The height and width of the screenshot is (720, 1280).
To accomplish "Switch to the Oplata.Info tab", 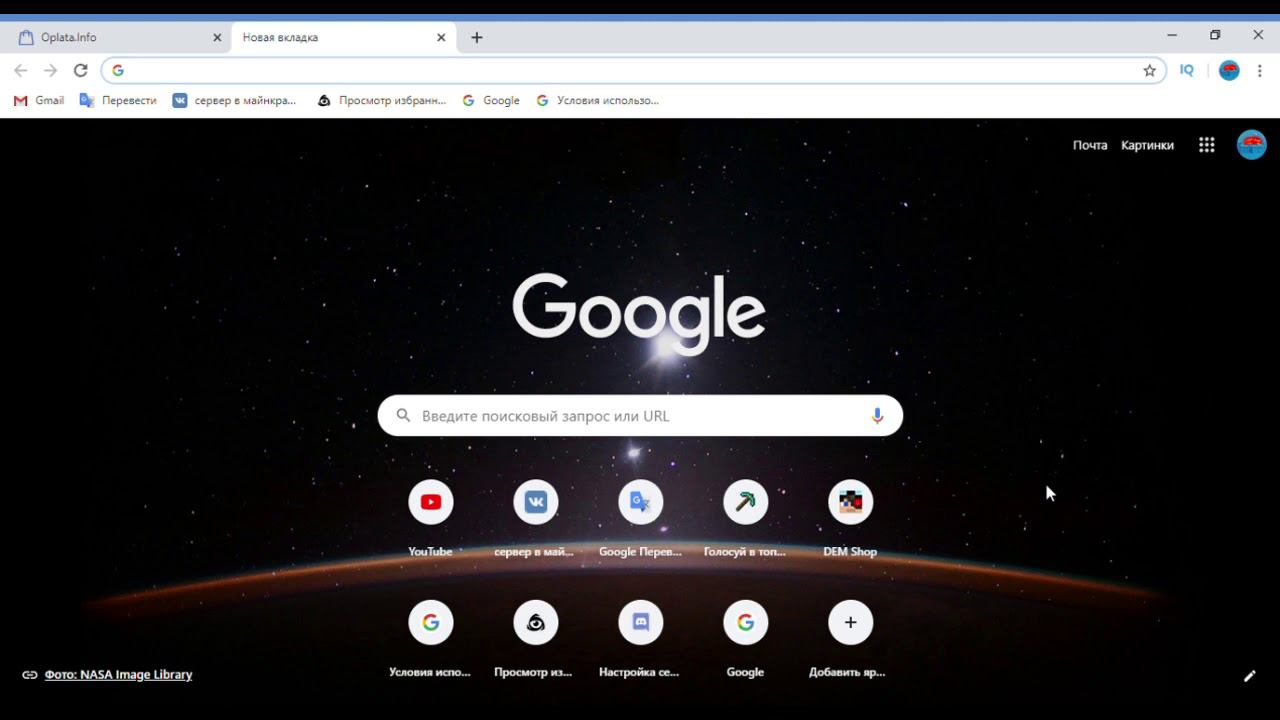I will point(117,38).
